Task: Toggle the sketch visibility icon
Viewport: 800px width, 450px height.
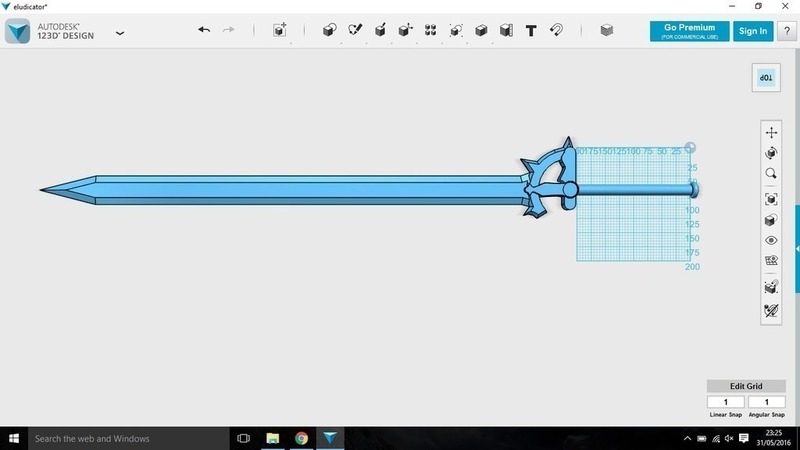Action: pos(771,310)
